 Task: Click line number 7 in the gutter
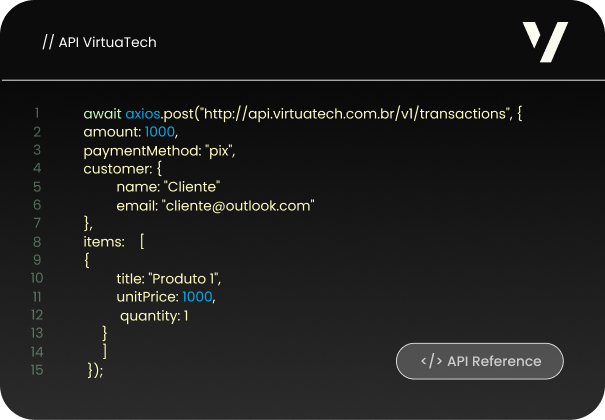click(37, 224)
